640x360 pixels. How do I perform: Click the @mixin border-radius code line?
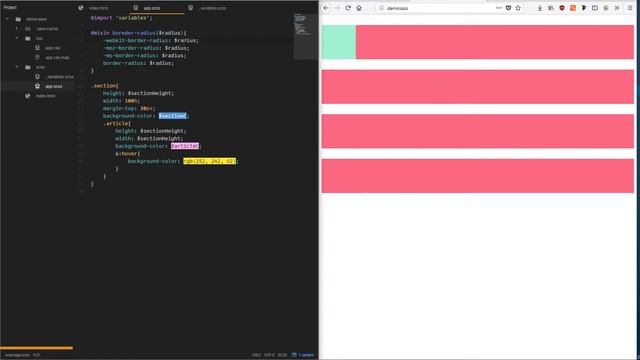[138, 33]
